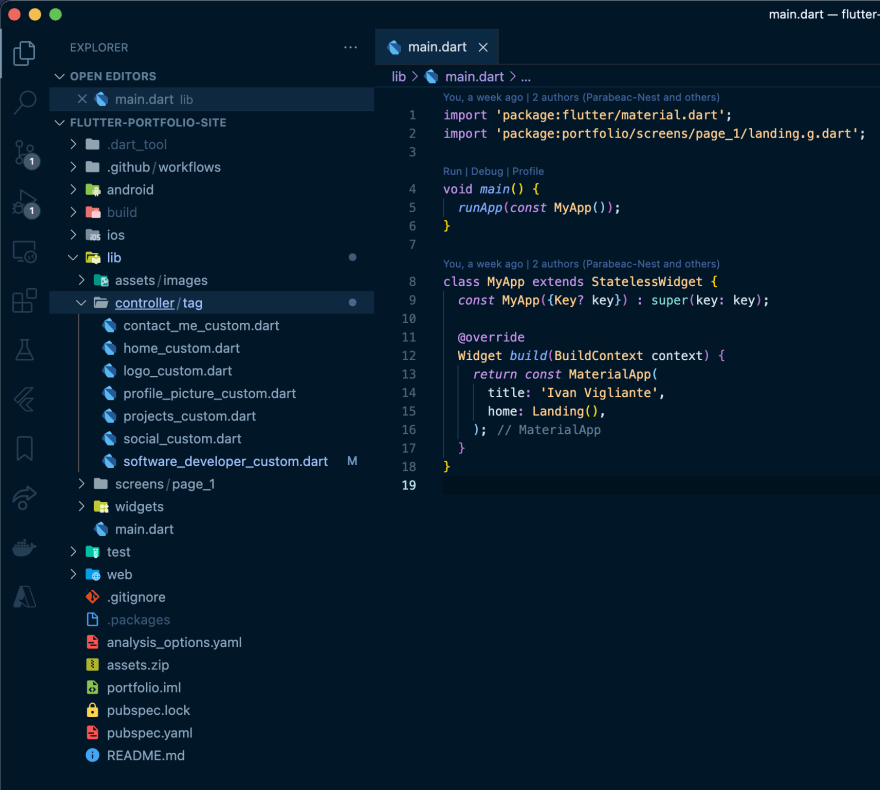880x790 pixels.
Task: Open projects_custom.dart file
Action: coord(189,416)
